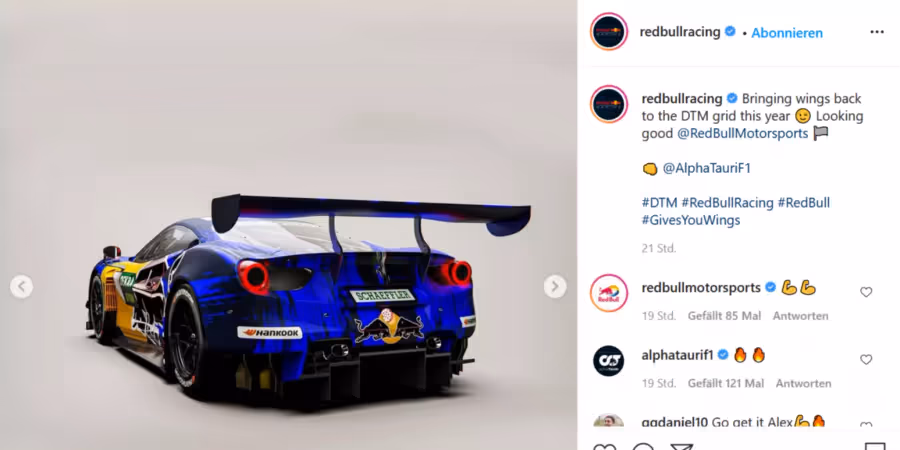Screen dimensions: 900x450
Task: Open the redbullracing username in caption
Action: pos(682,99)
